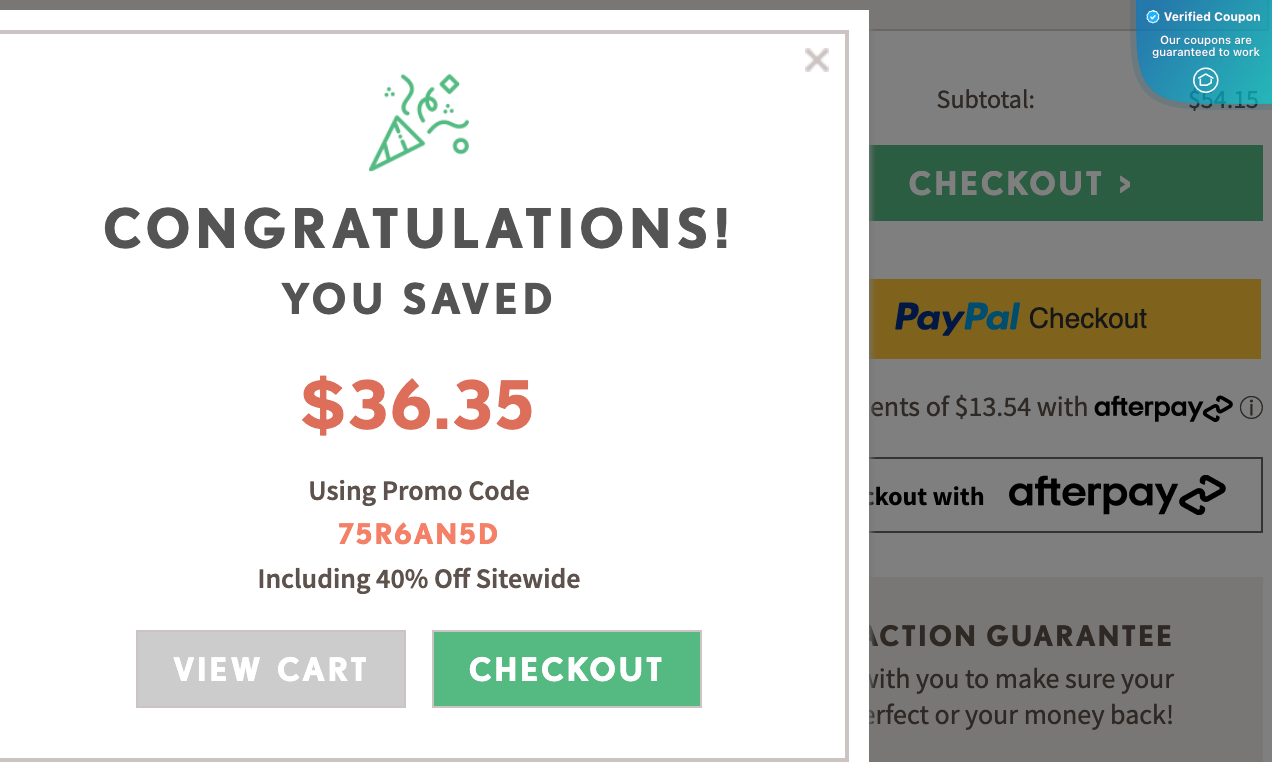The width and height of the screenshot is (1272, 762).
Task: Select the promo code 75R6AN5D text
Action: [x=418, y=535]
